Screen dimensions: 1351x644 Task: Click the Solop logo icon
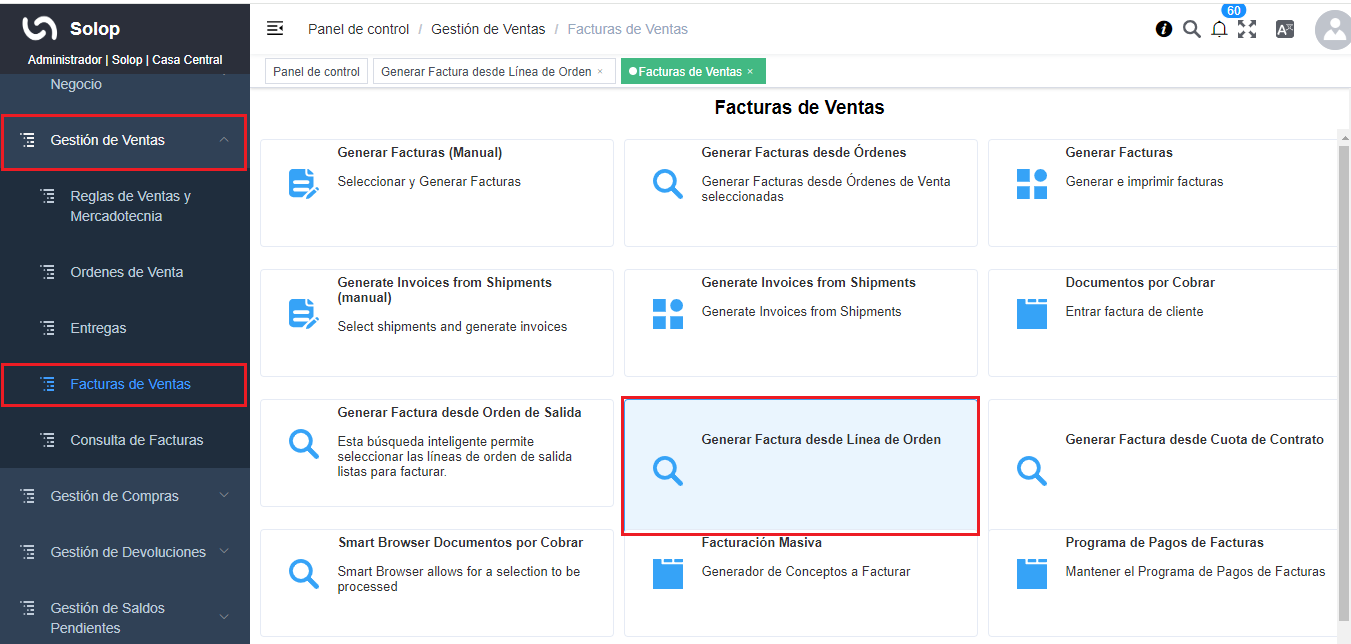click(40, 29)
